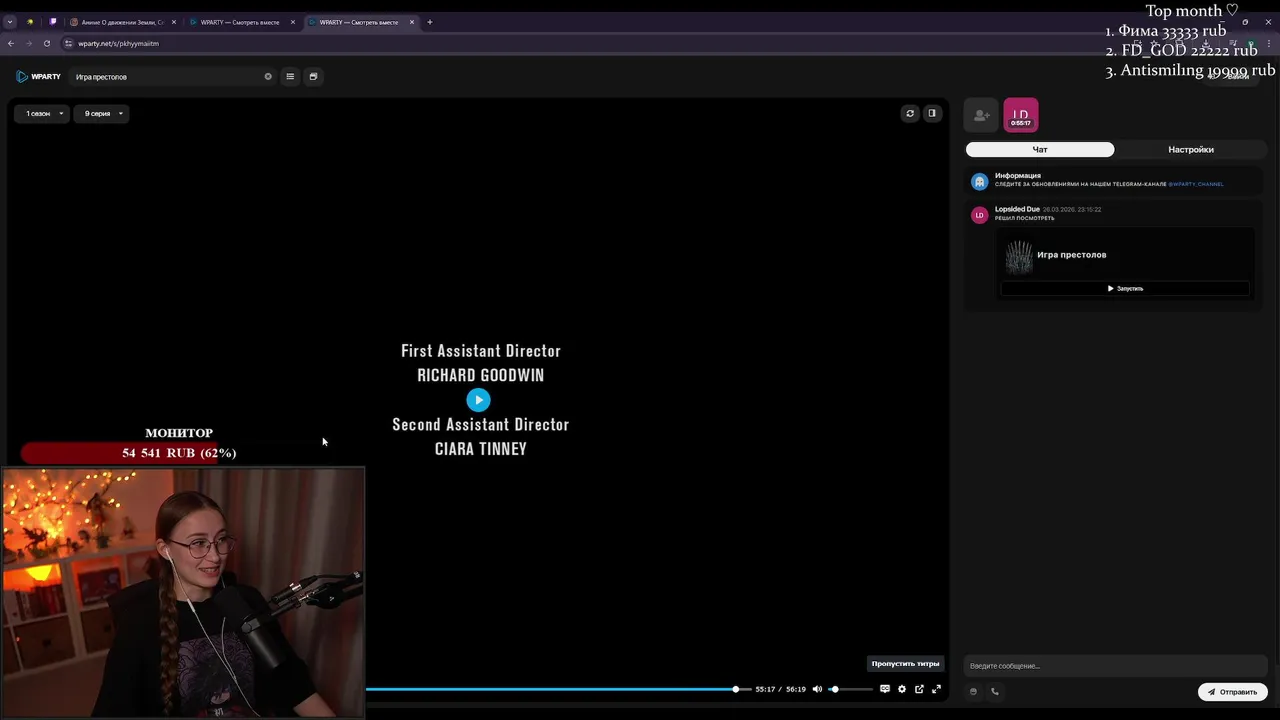The width and height of the screenshot is (1280, 720).
Task: Open the Игра престолов poster thumbnail
Action: pos(1019,256)
